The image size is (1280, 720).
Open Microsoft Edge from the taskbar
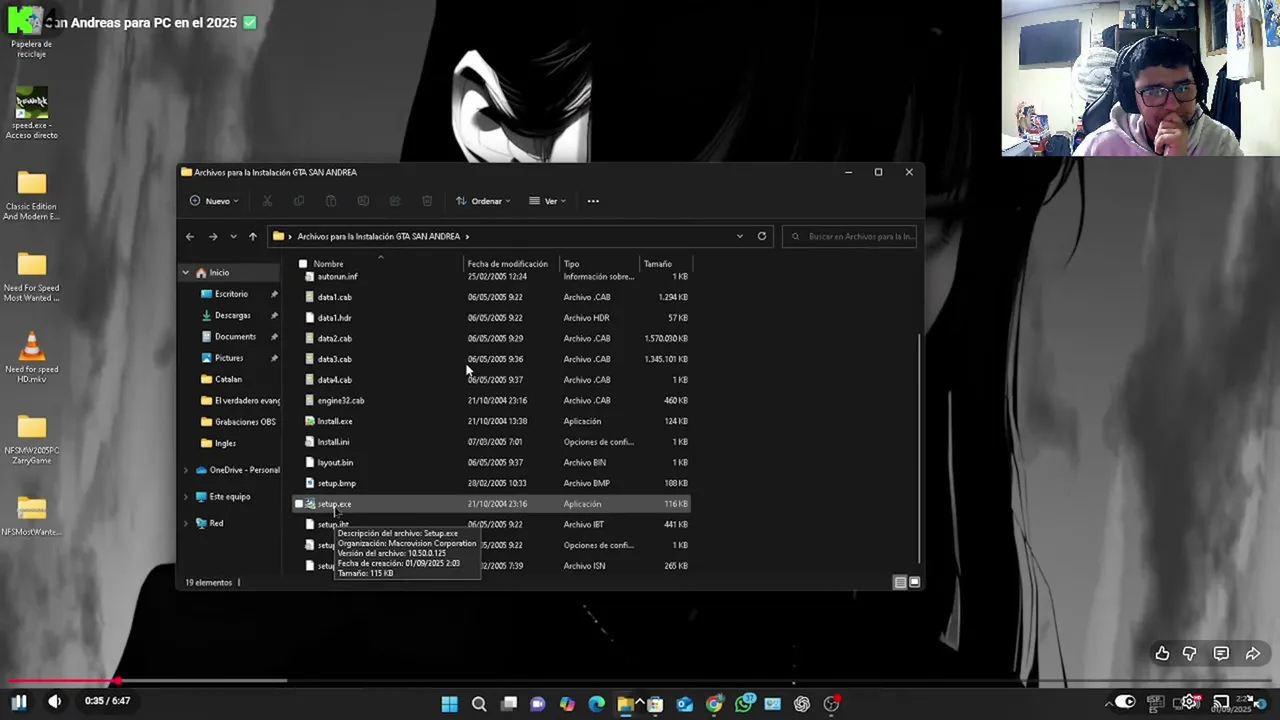click(x=597, y=704)
